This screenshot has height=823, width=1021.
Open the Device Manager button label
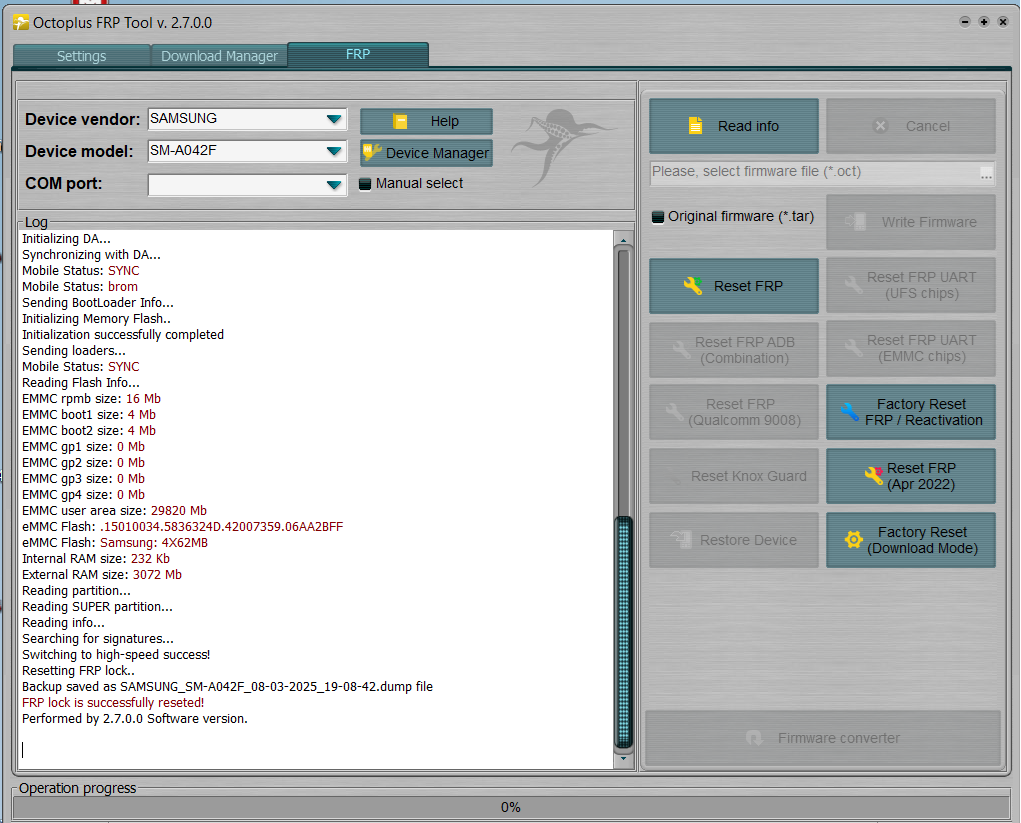coord(437,153)
